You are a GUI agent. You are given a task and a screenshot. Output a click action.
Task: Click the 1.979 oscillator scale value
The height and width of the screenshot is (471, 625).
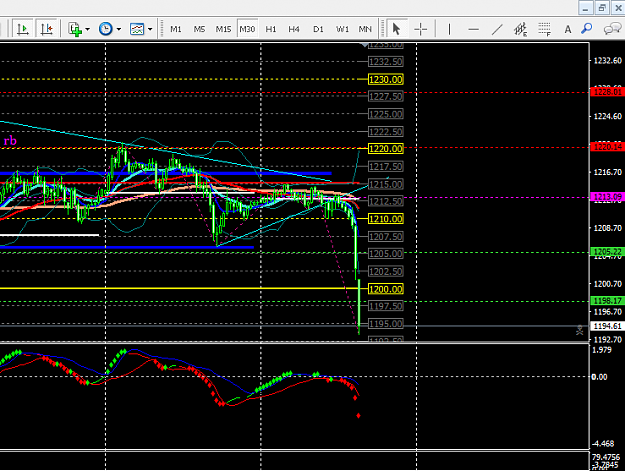(602, 350)
